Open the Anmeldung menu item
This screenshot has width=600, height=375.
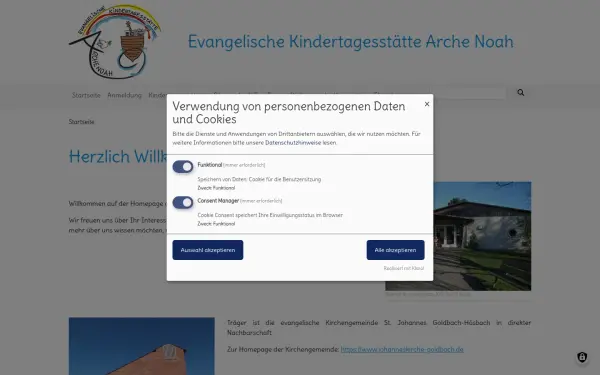(x=124, y=95)
